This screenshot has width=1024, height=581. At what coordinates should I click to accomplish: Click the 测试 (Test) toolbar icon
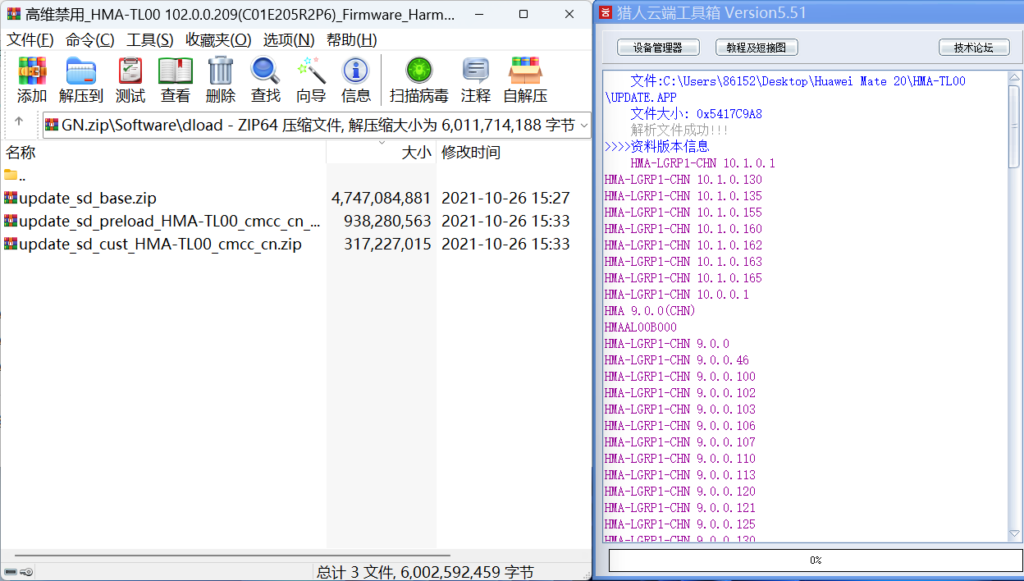coord(130,71)
